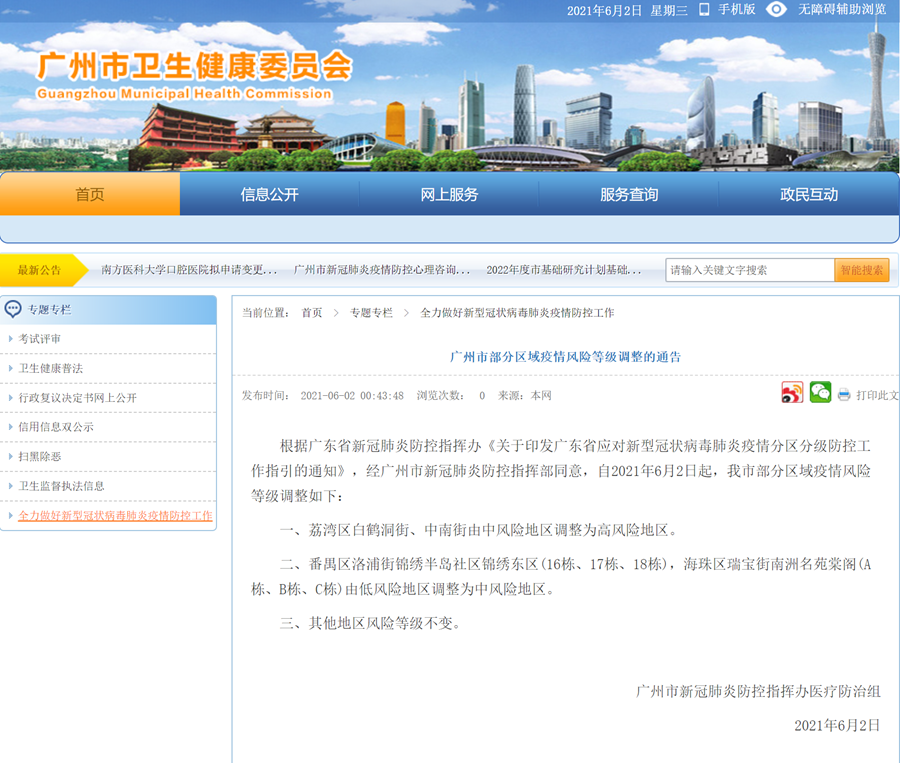Open the 首页 navigation tab

(90, 195)
